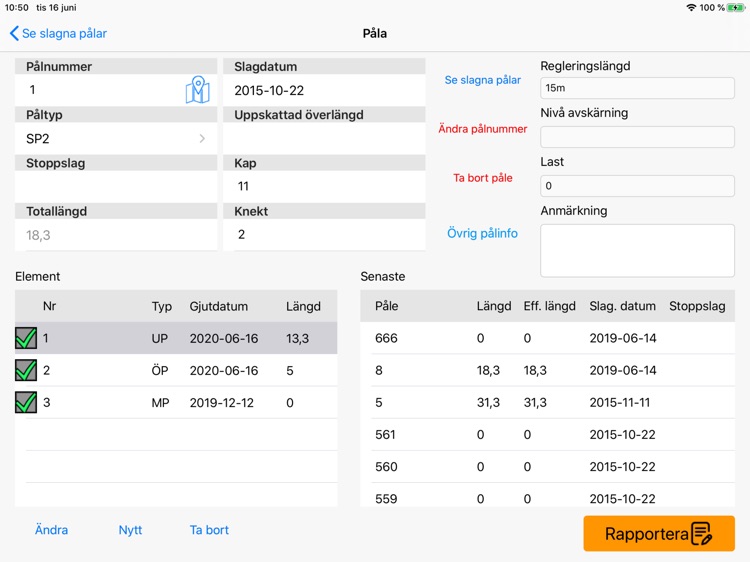Click the 'Slag. datum' column header
Screen dimensions: 750x562
tap(622, 306)
